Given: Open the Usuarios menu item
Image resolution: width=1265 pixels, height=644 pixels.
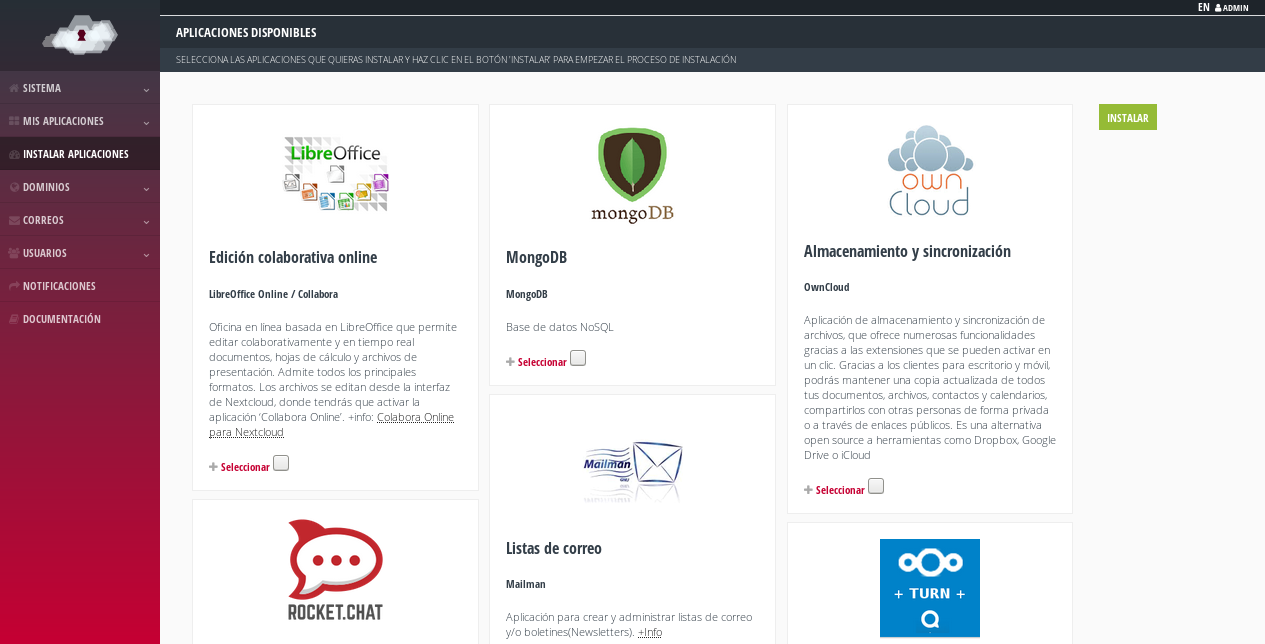Looking at the screenshot, I should 80,253.
